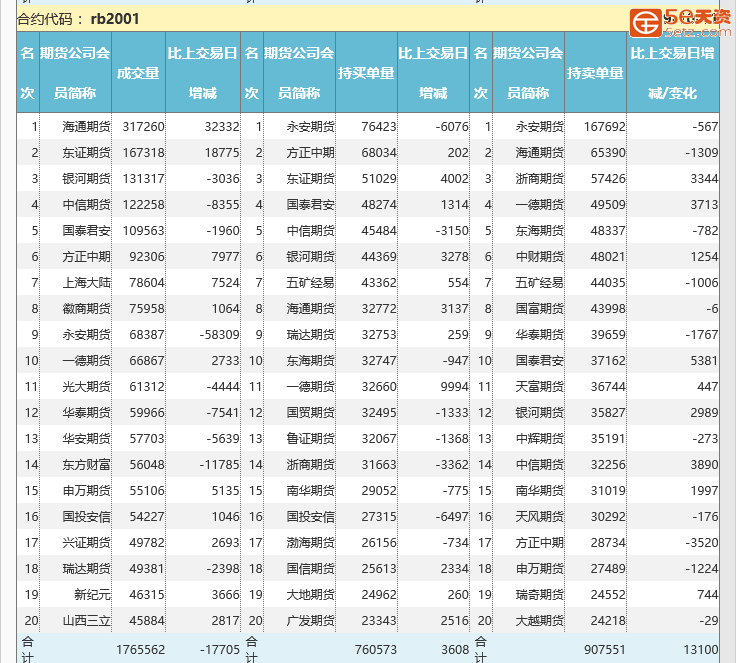The height and width of the screenshot is (663, 737).
Task: Click the 渤海期货 company name
Action: [311, 543]
